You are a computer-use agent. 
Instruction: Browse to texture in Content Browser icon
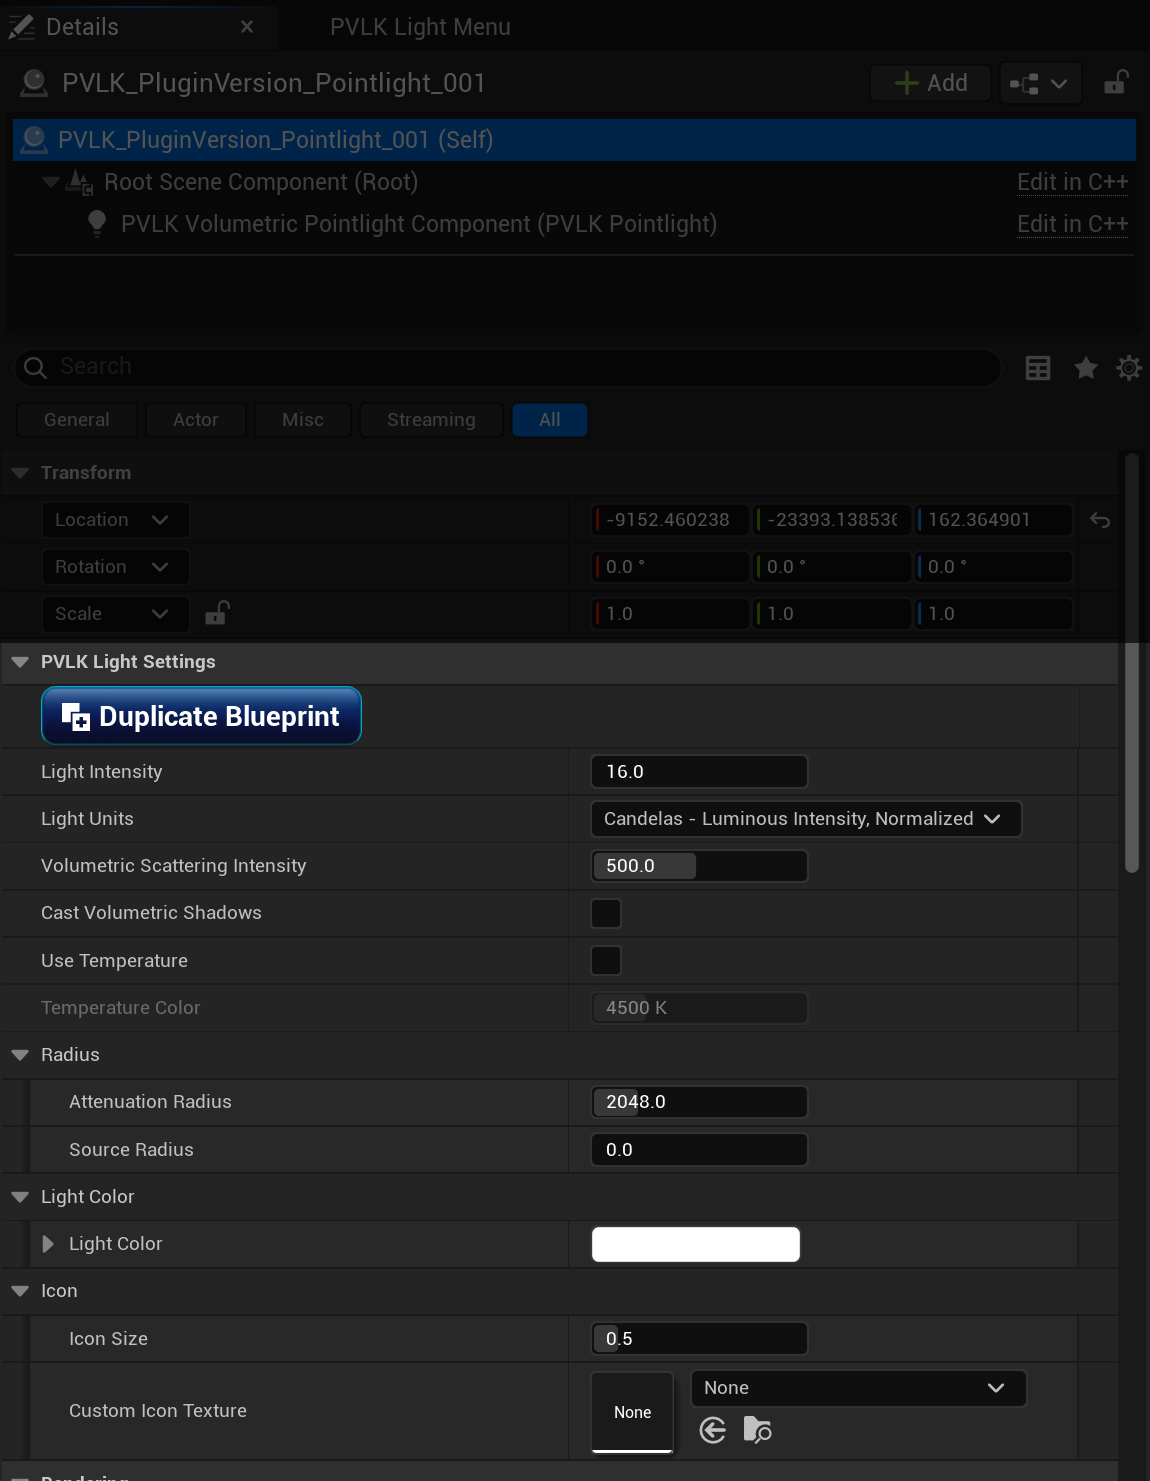tap(758, 1430)
